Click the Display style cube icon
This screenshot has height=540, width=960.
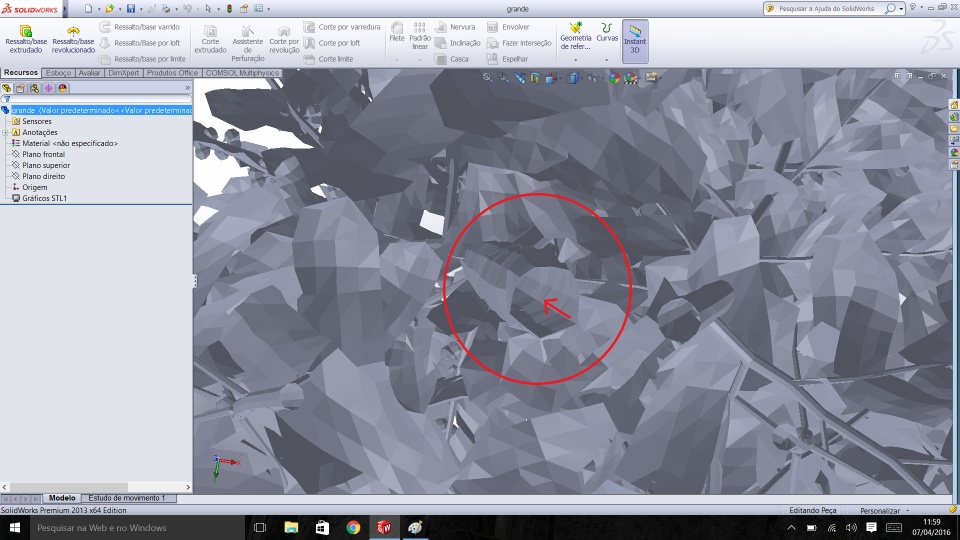(x=572, y=78)
